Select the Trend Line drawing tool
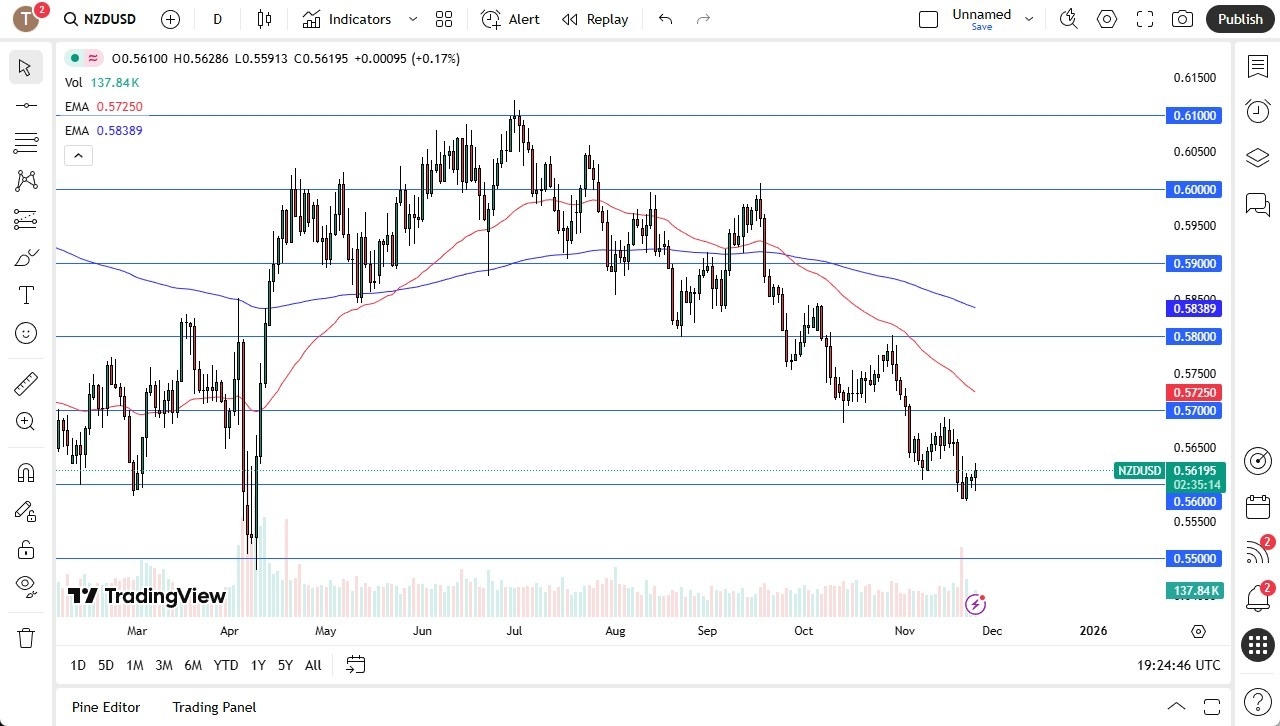 click(x=25, y=105)
